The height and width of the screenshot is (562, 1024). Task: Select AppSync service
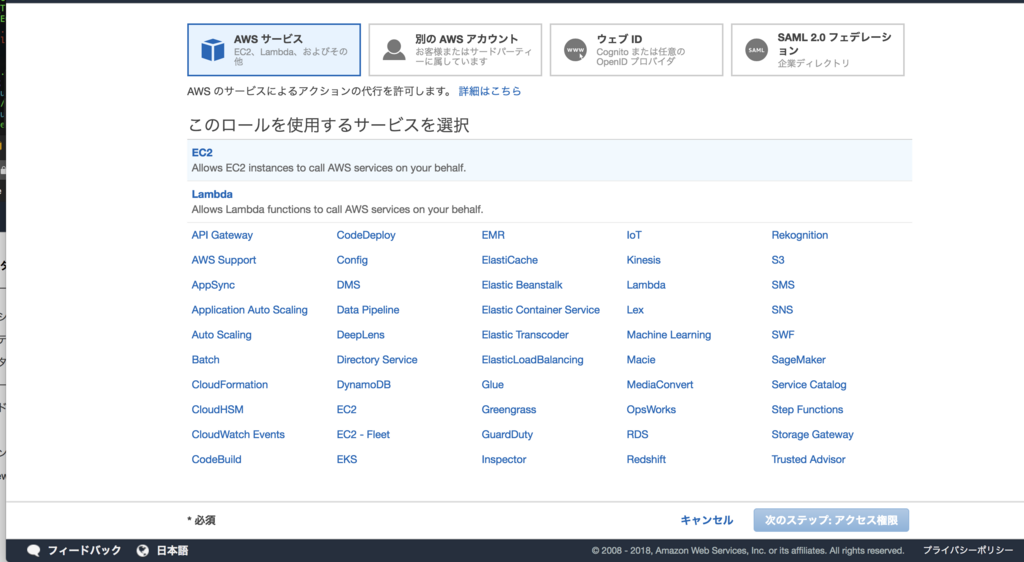point(213,285)
